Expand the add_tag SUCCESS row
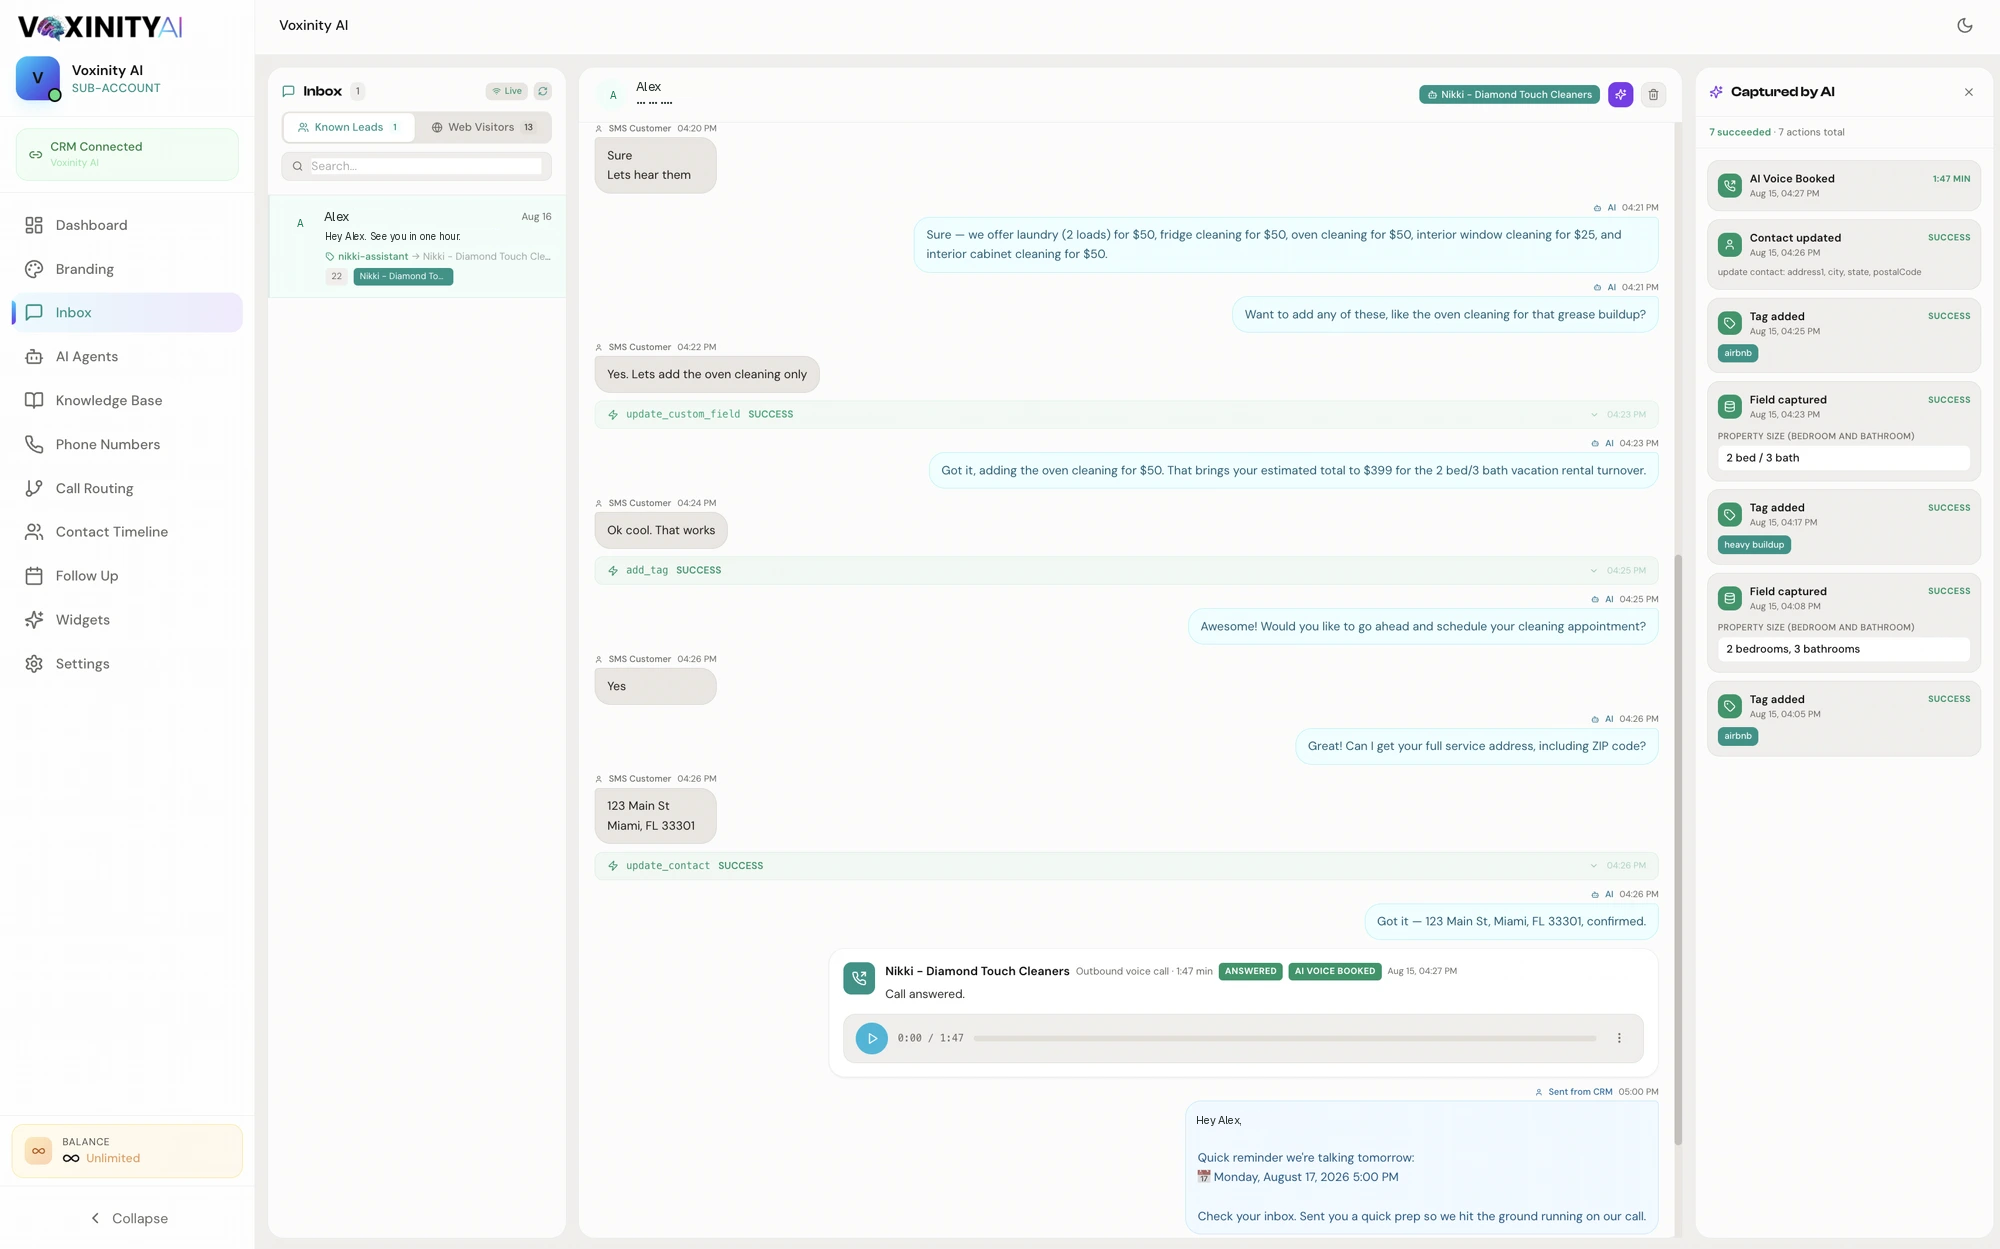The height and width of the screenshot is (1249, 2000). click(x=1126, y=570)
